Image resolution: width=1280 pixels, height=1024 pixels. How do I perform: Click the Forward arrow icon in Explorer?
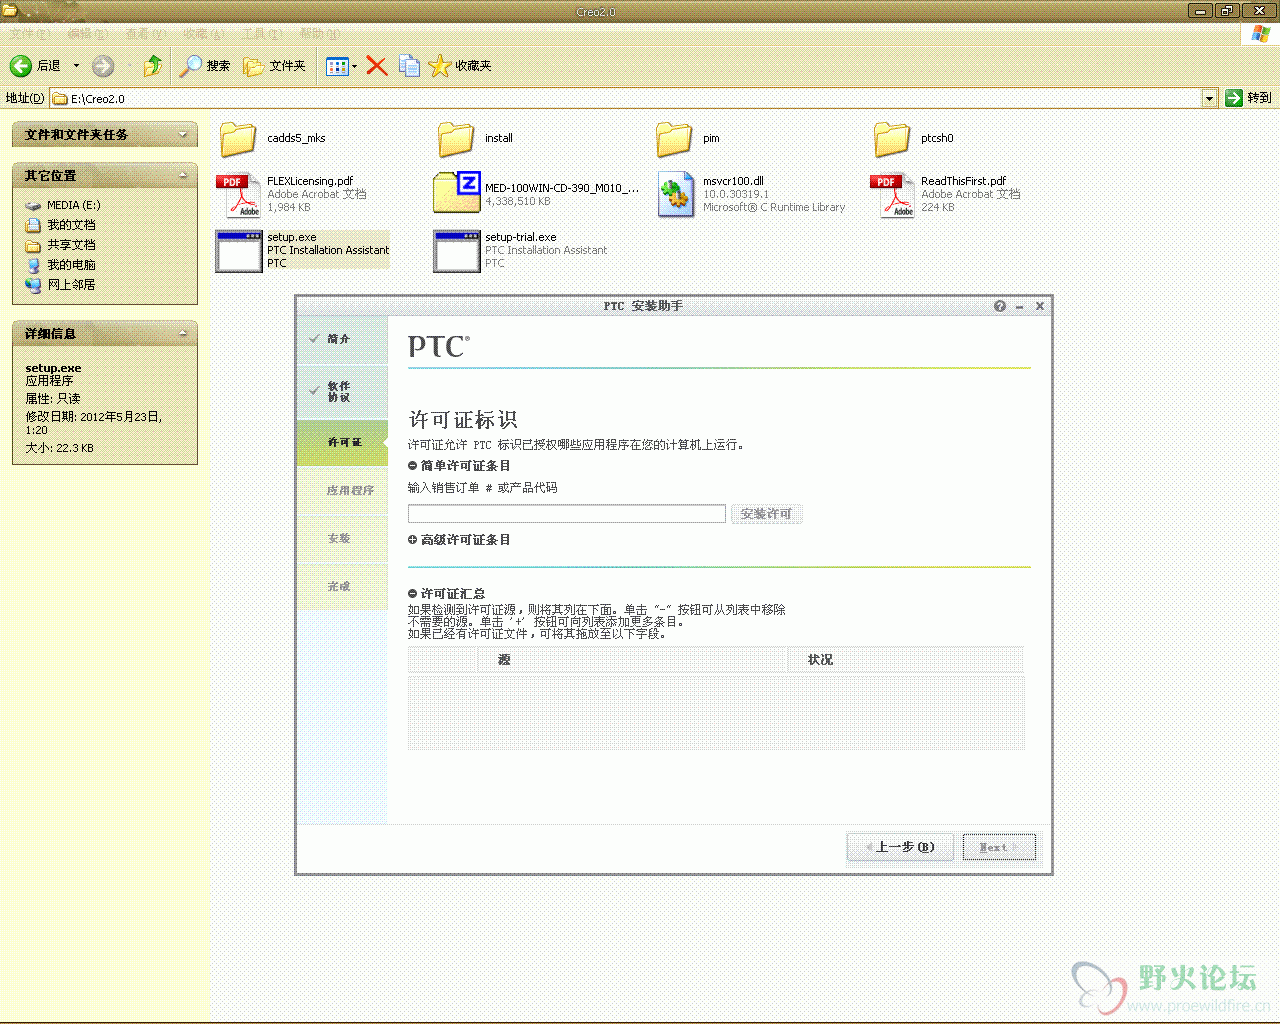(x=102, y=66)
